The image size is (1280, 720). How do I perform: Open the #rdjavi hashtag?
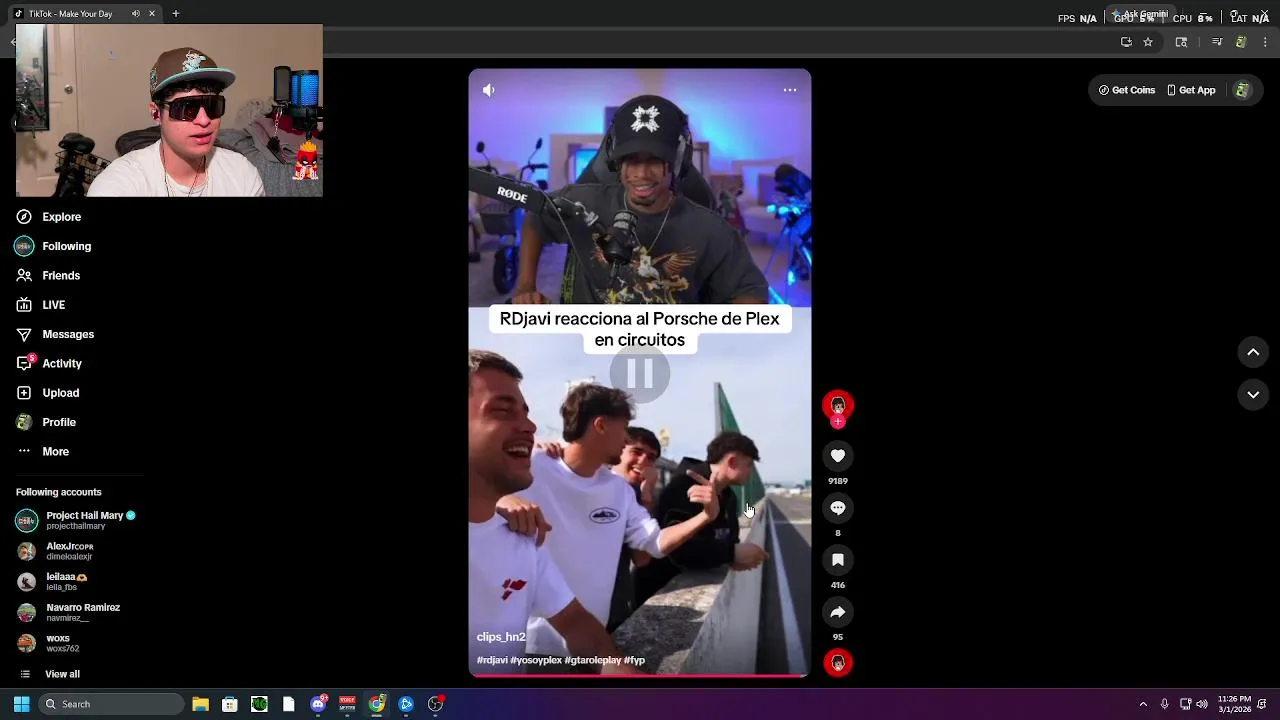tap(492, 660)
